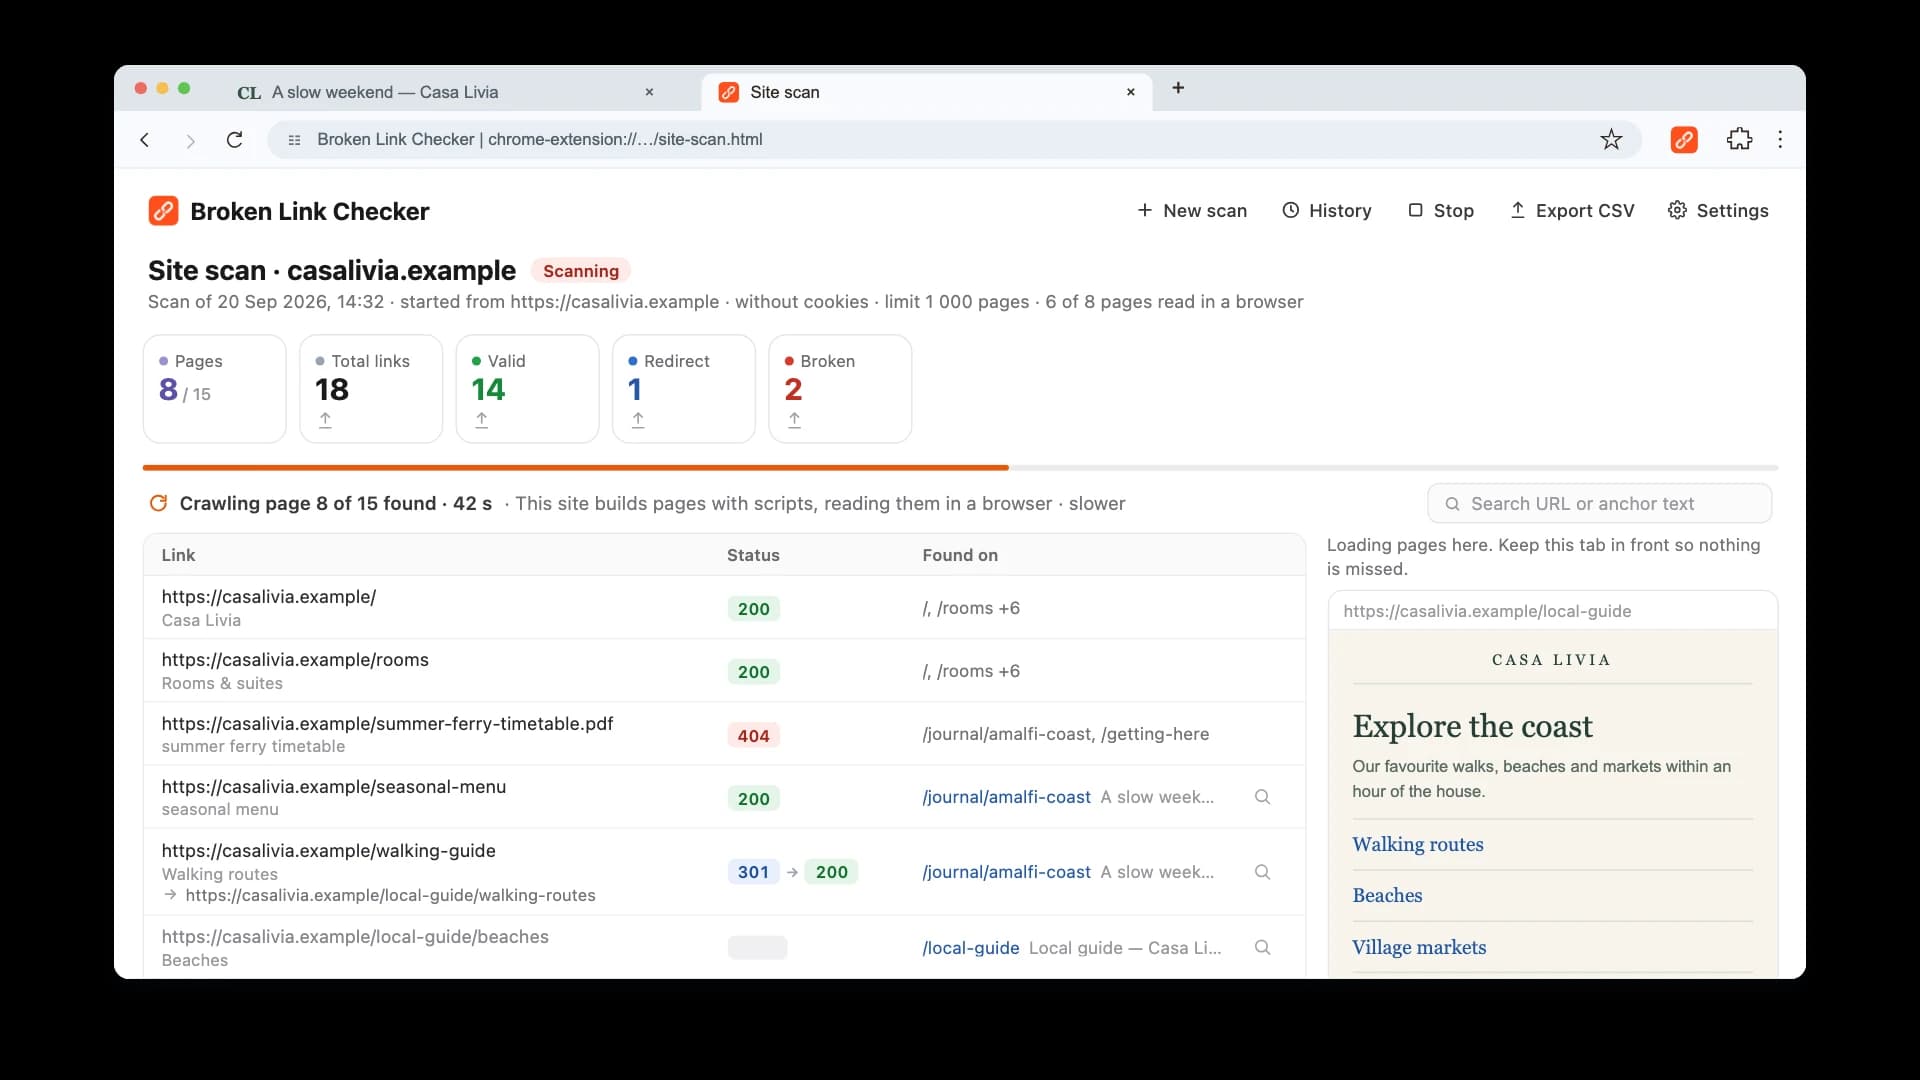Screen dimensions: 1920x1080
Task: Open the Chrome three-dot menu
Action: [1780, 140]
